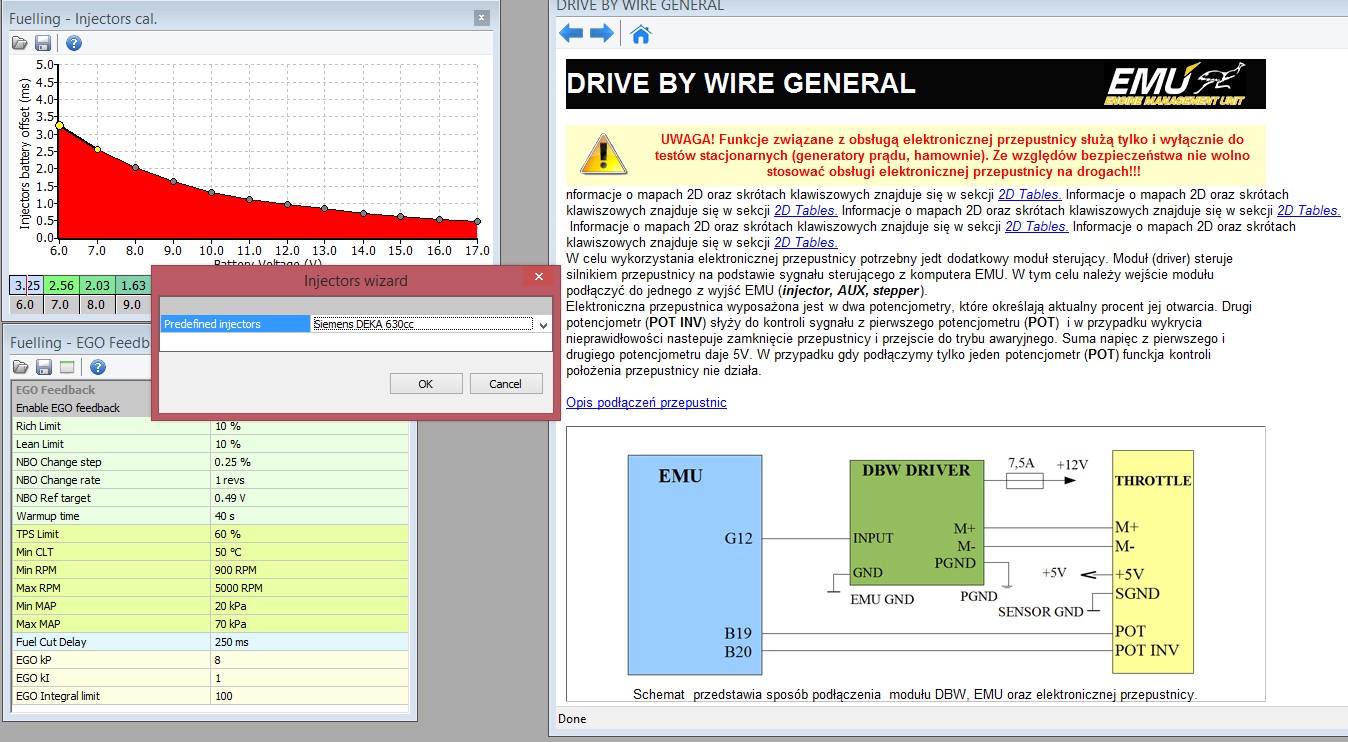1348x742 pixels.
Task: Go back in the help viewer
Action: click(571, 34)
